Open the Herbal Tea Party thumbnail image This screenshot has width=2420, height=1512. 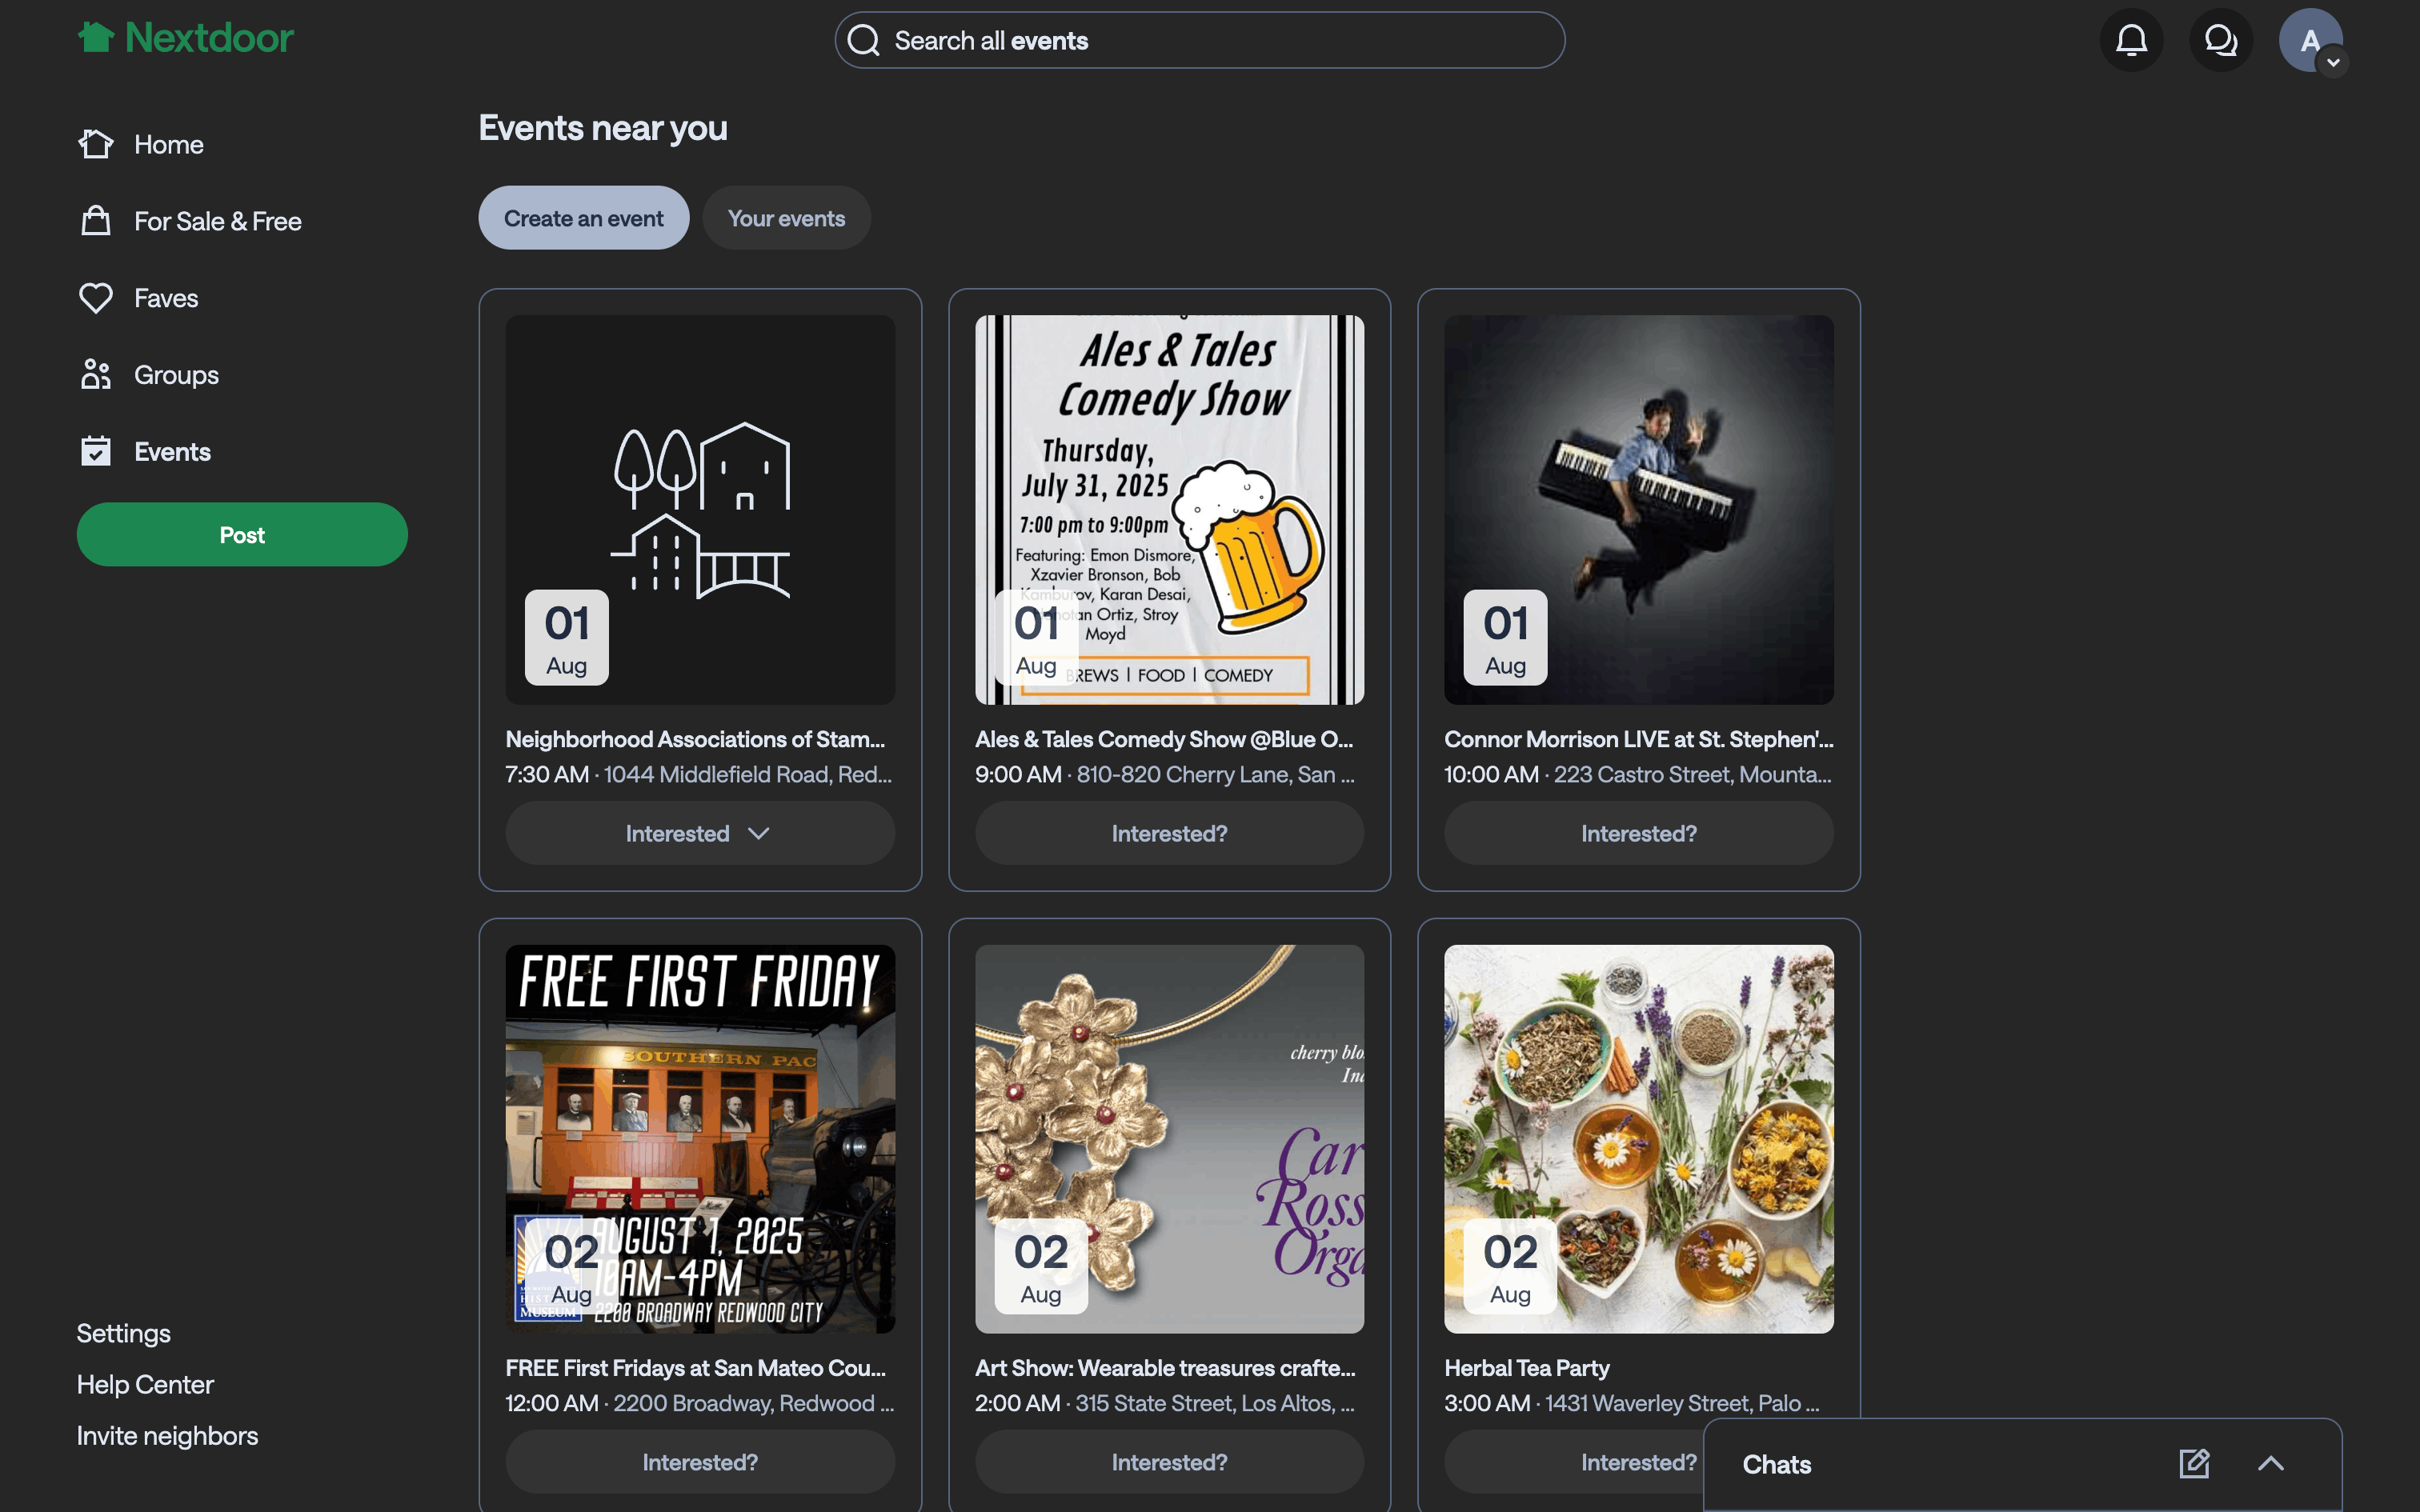(x=1638, y=1138)
